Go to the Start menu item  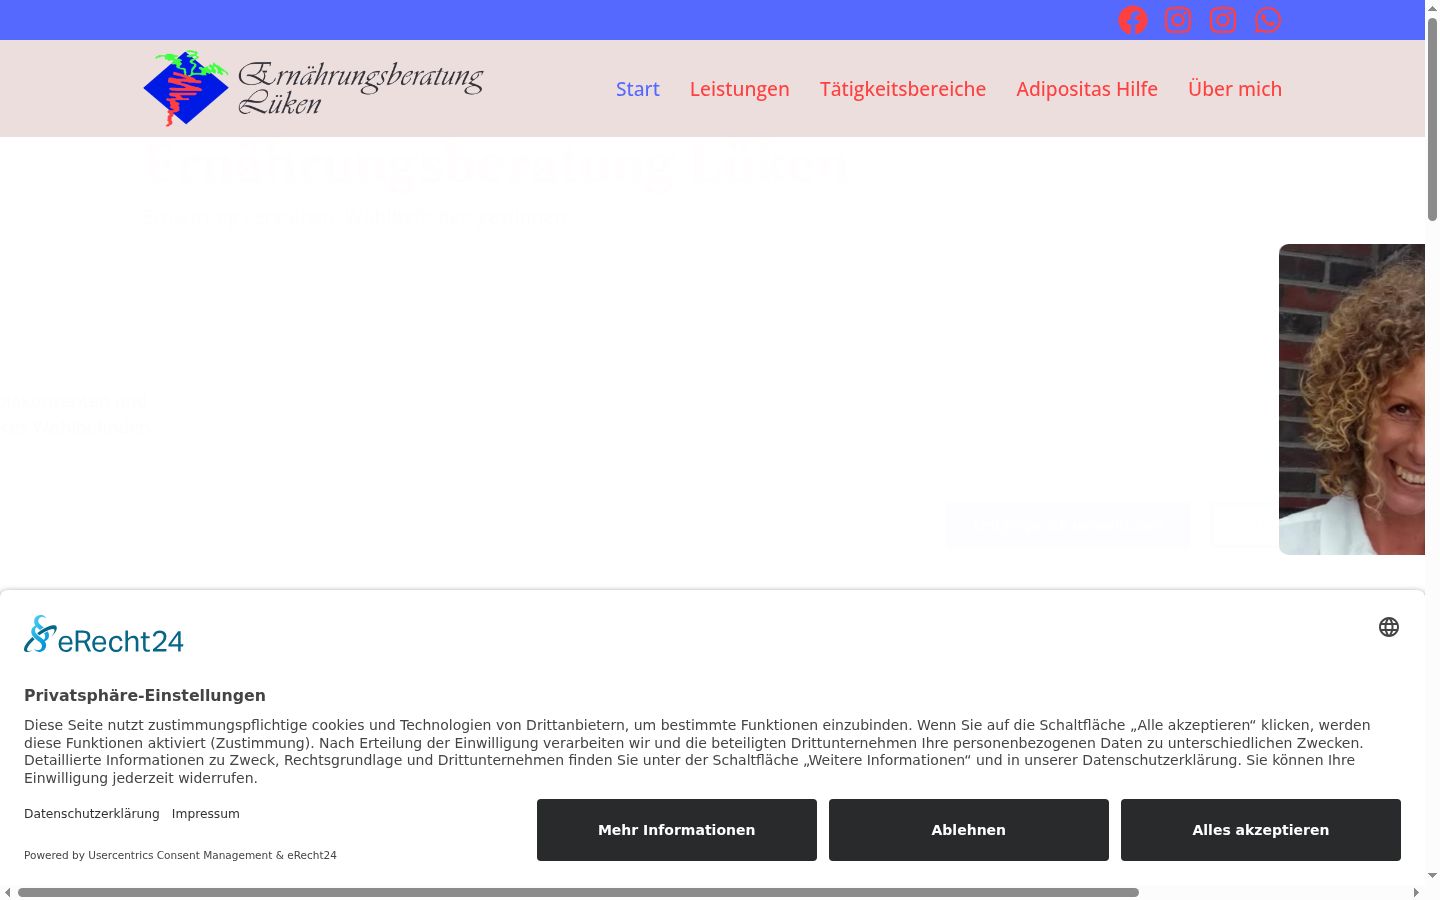tap(638, 89)
